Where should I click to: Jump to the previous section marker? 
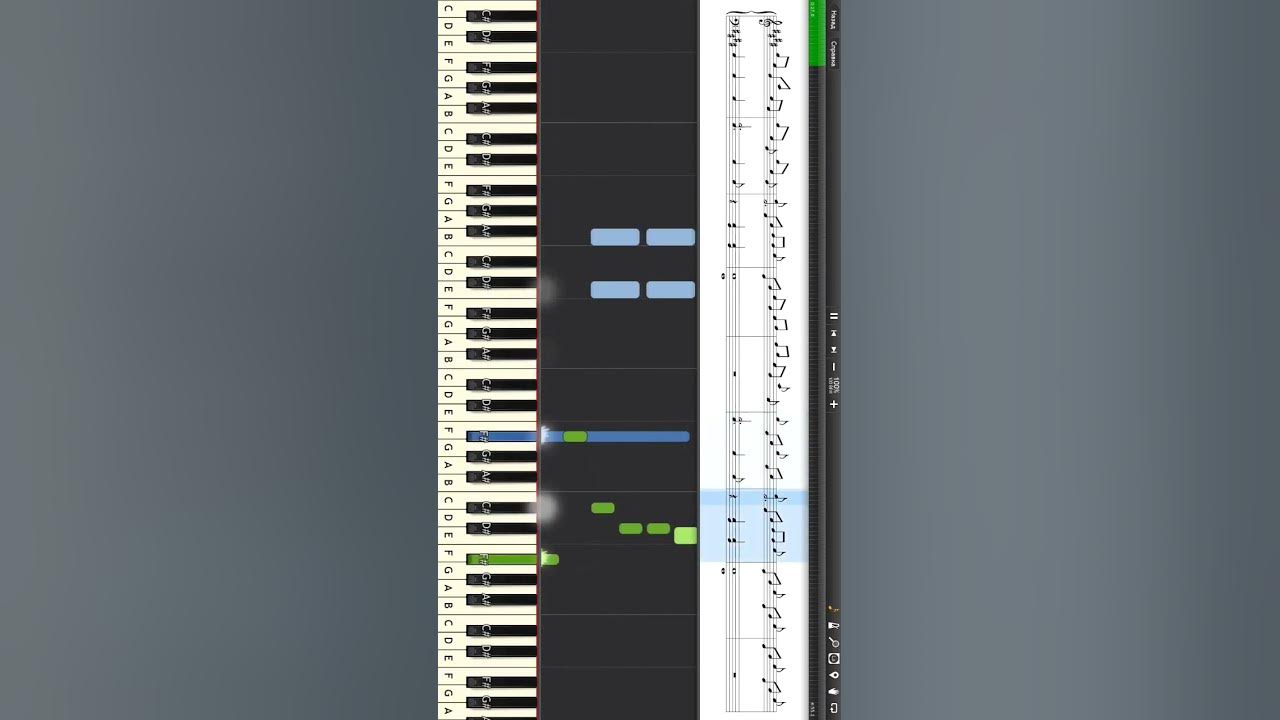(x=834, y=333)
